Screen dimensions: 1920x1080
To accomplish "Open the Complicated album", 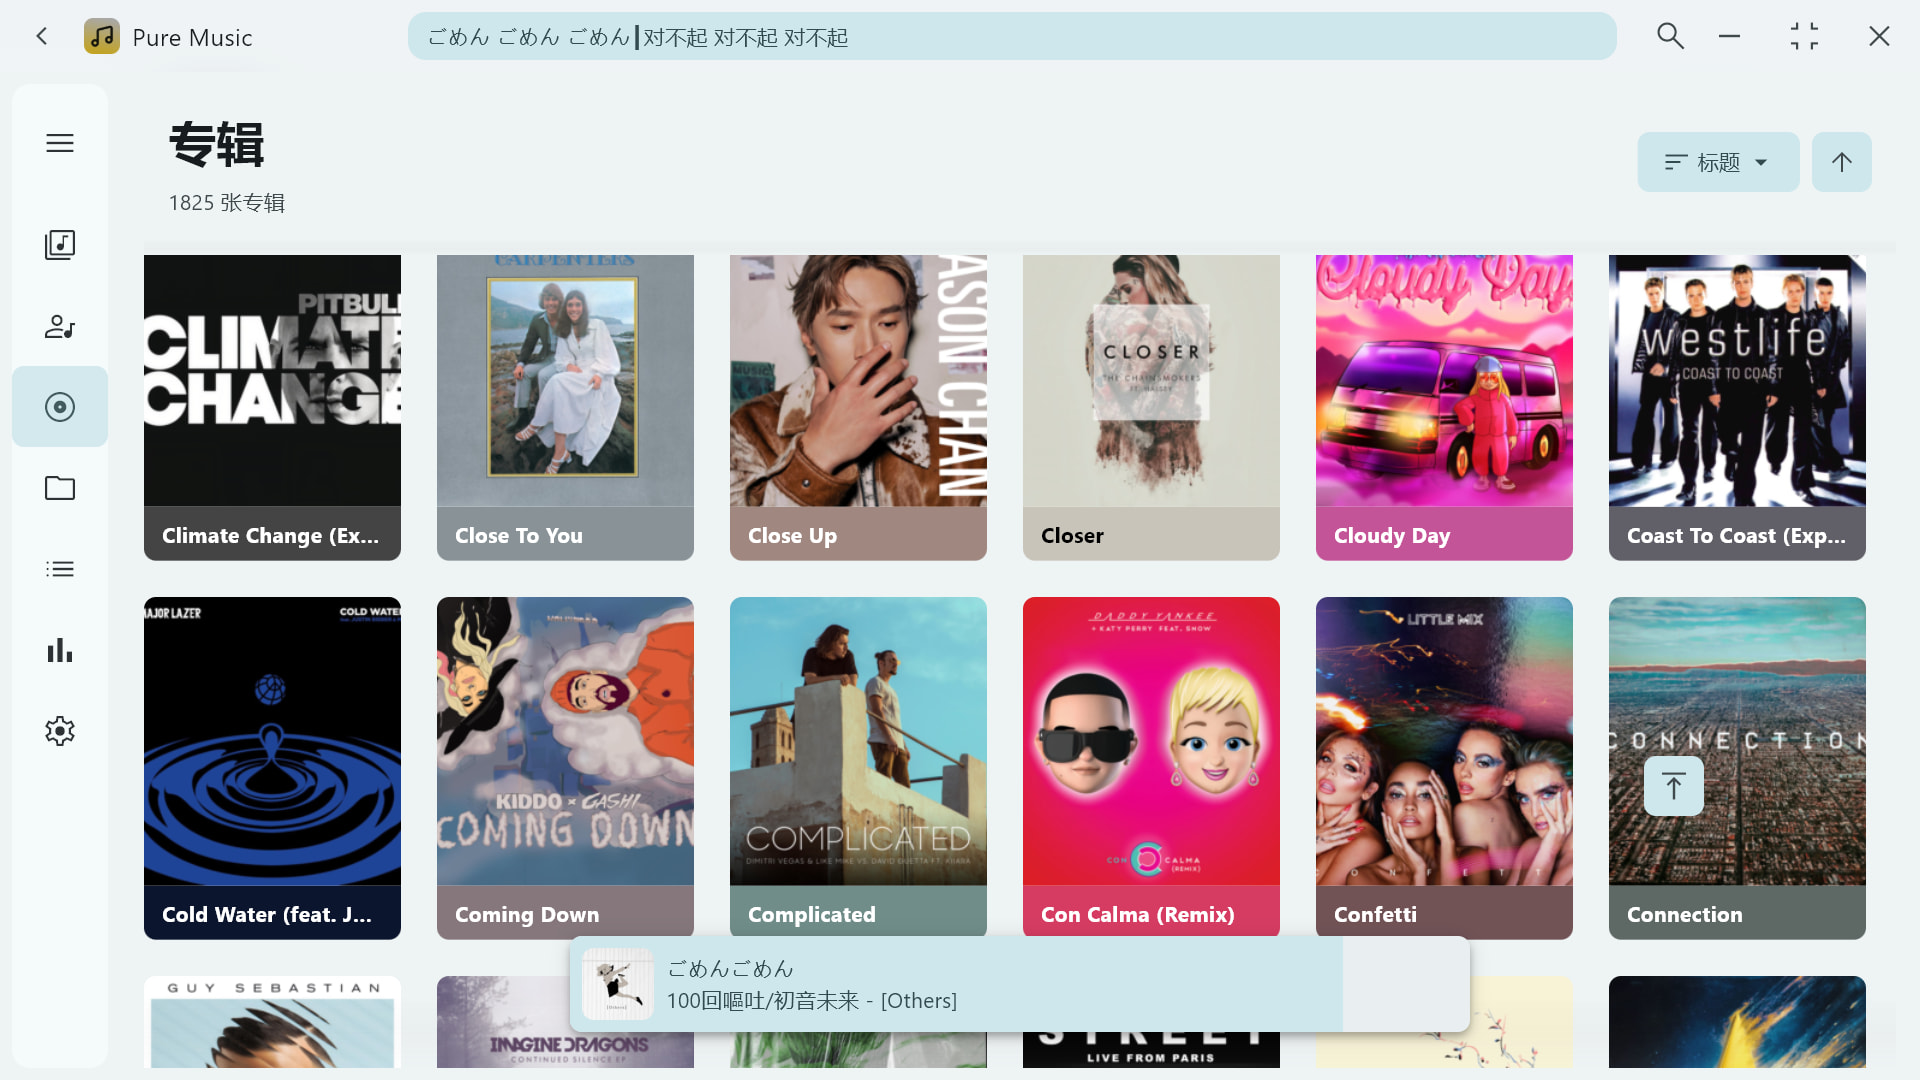I will click(858, 768).
